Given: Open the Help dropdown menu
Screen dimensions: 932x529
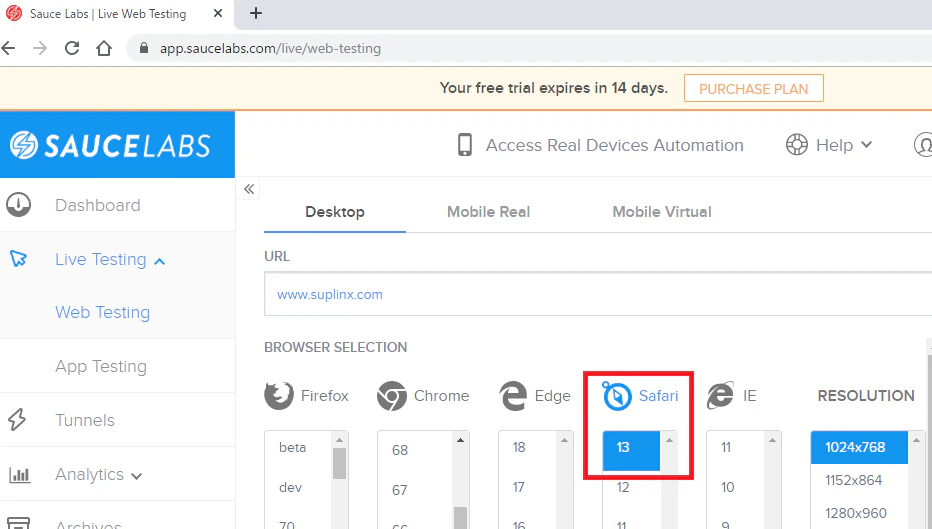Looking at the screenshot, I should click(x=843, y=145).
